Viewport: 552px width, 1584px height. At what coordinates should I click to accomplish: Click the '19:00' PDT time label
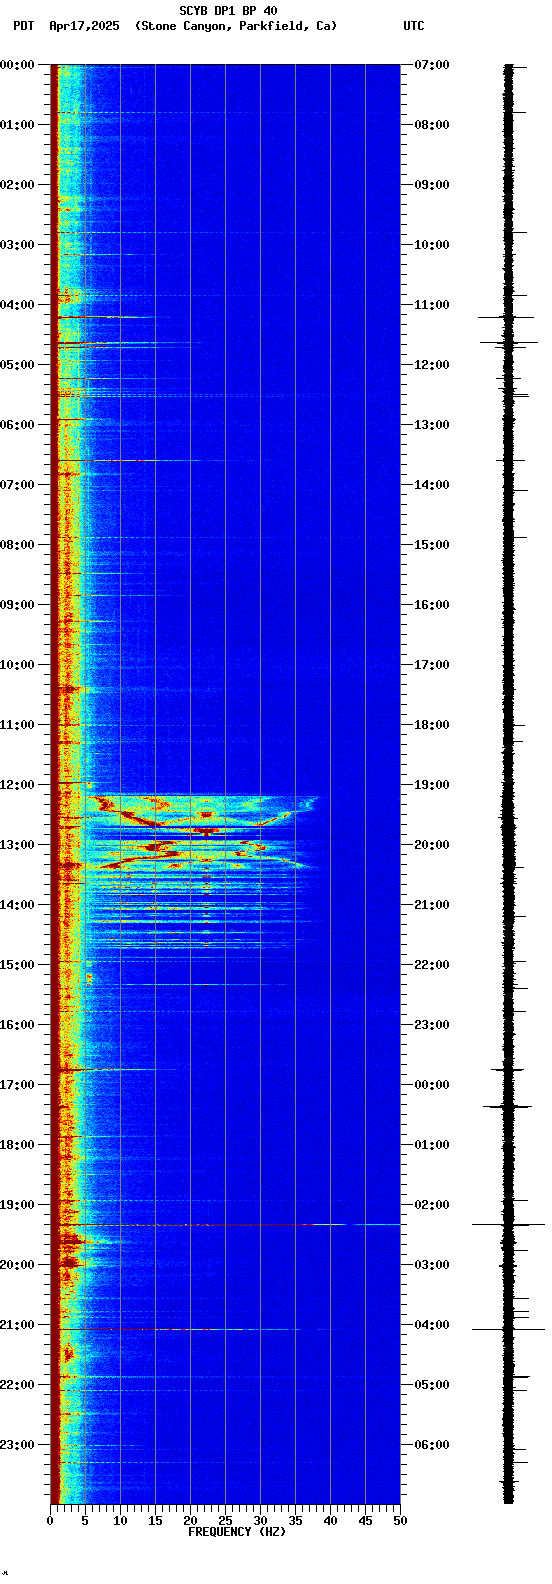[17, 1204]
